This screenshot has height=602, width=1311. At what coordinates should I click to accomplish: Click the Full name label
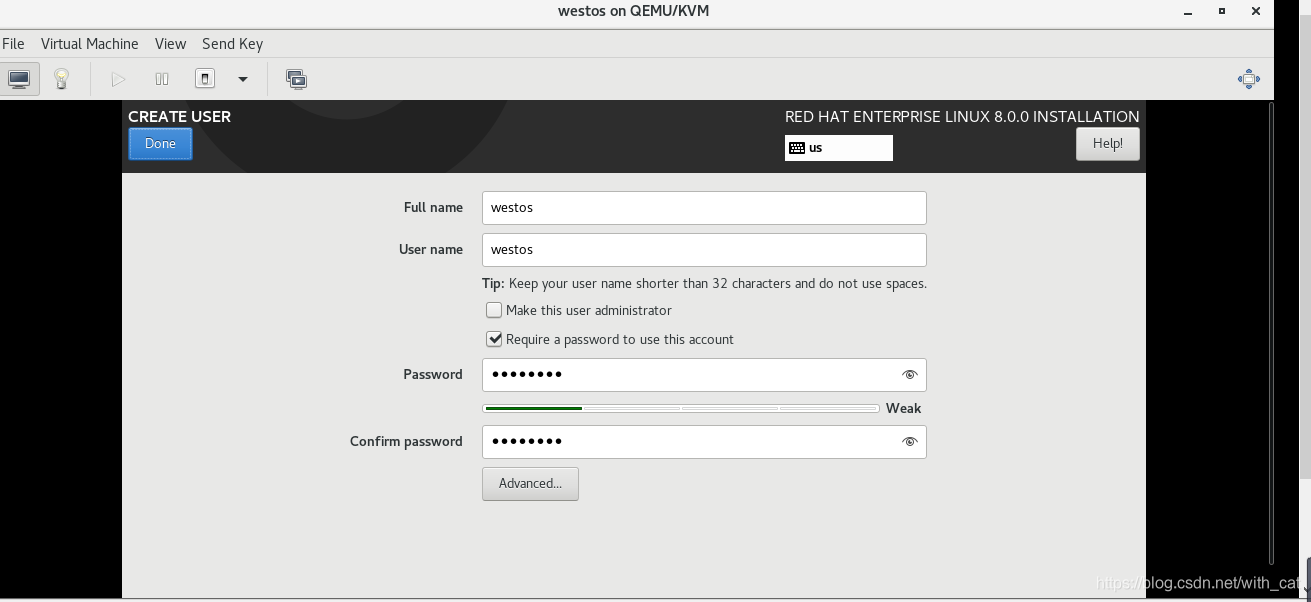(433, 208)
